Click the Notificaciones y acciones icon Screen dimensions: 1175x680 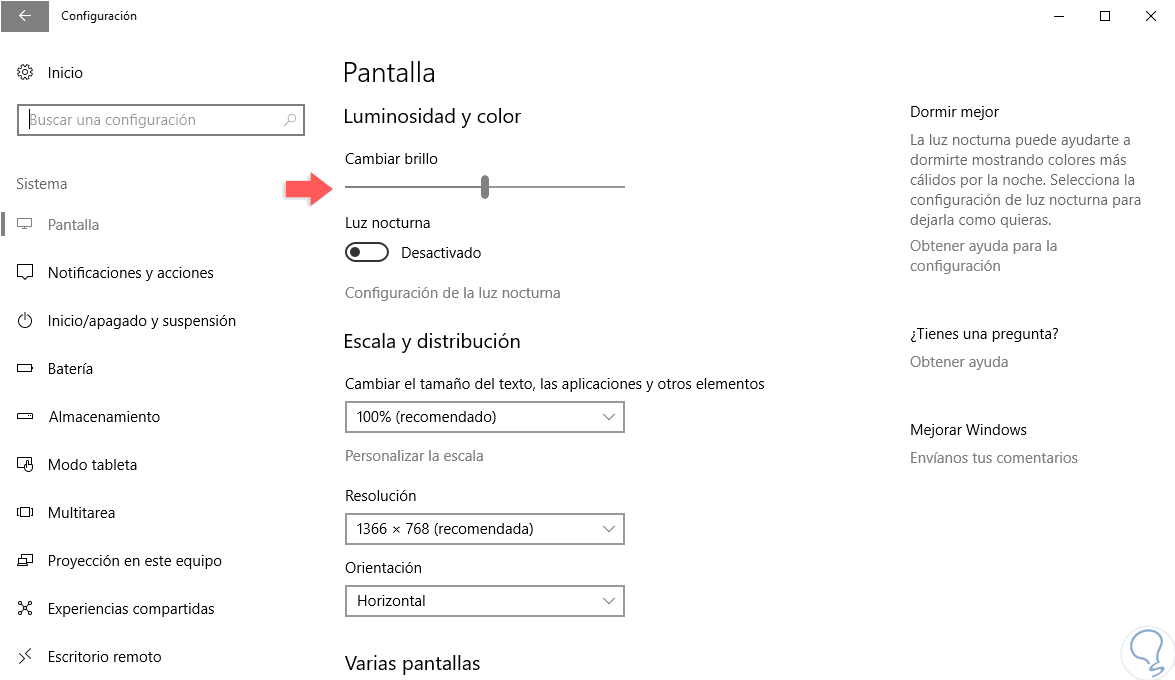[x=26, y=273]
